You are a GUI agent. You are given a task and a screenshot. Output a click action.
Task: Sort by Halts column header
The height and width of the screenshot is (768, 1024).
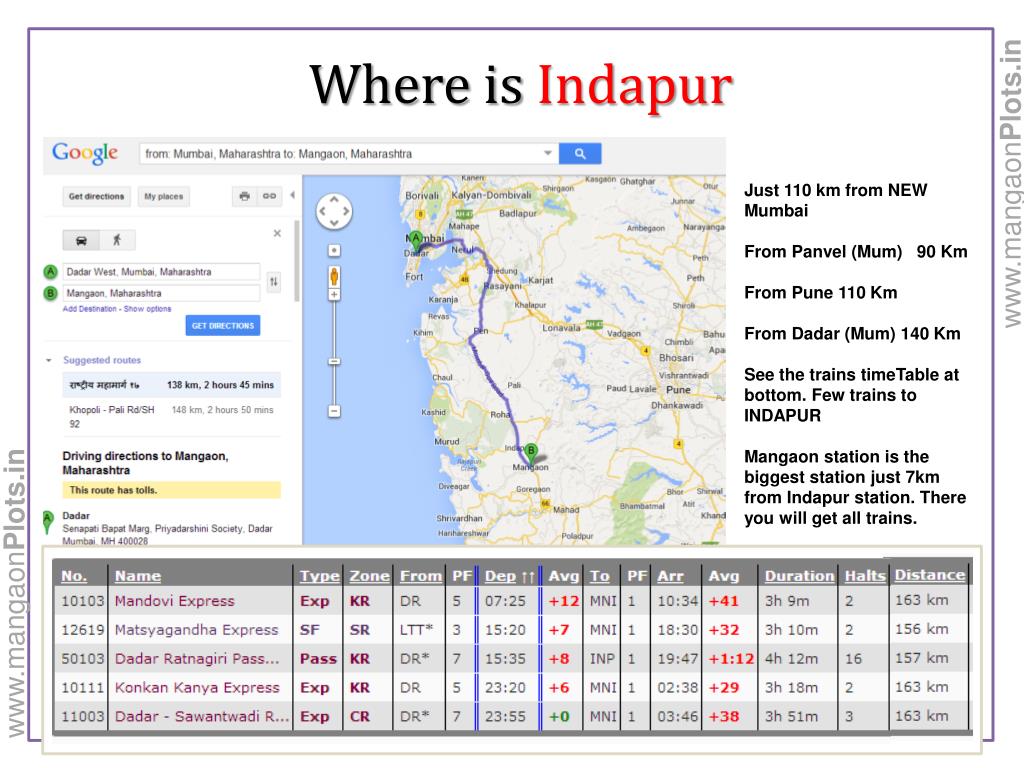[x=865, y=576]
